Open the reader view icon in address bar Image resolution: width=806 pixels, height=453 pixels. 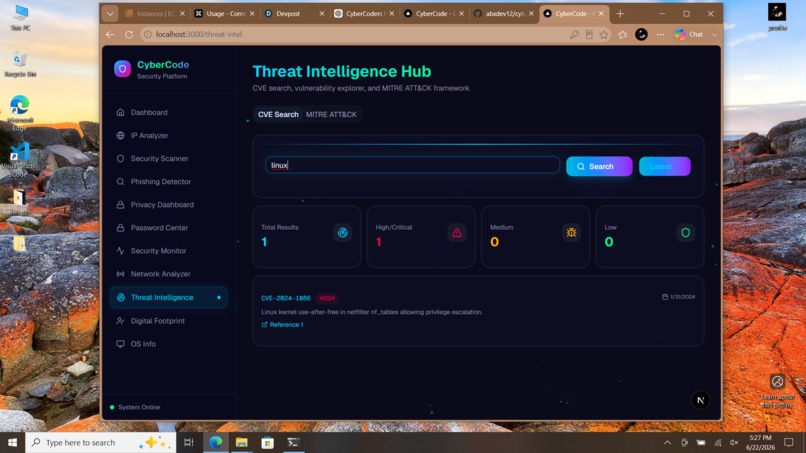pos(589,34)
